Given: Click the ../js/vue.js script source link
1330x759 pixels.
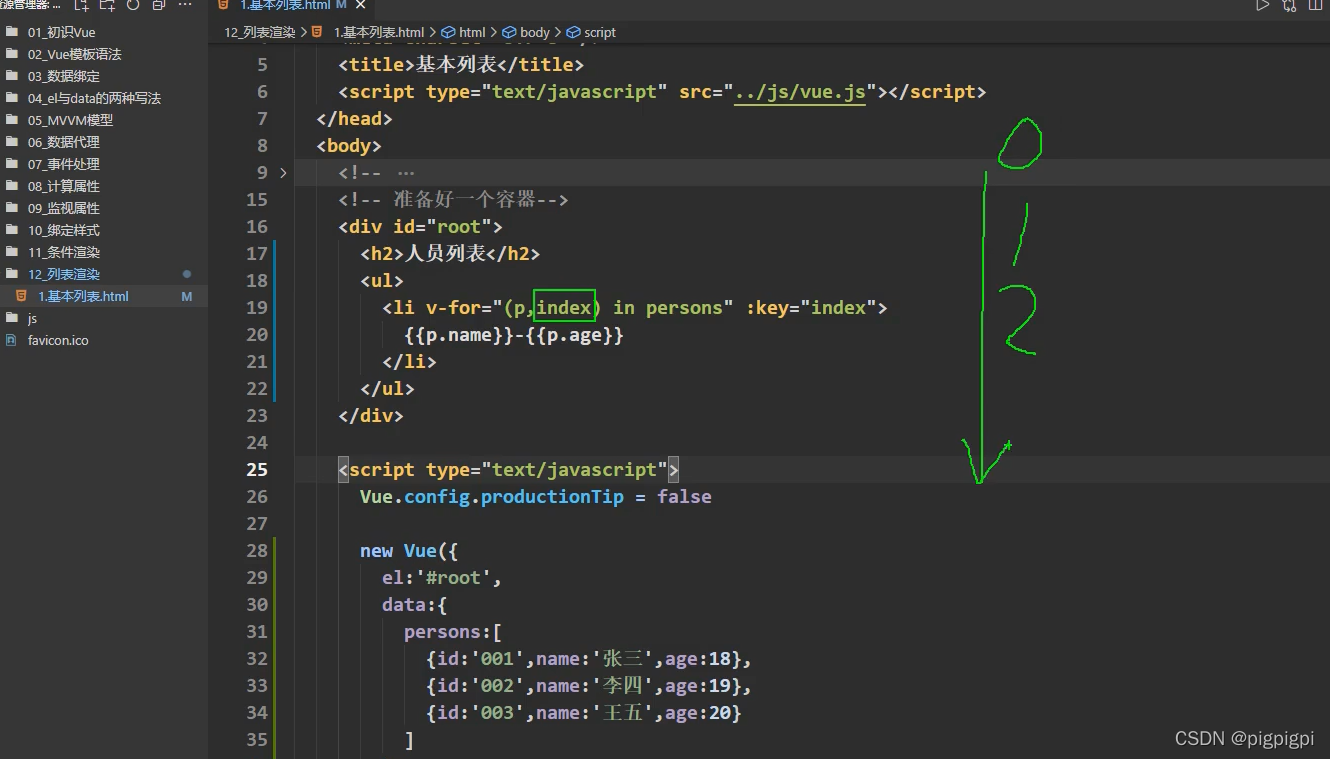Looking at the screenshot, I should click(799, 92).
